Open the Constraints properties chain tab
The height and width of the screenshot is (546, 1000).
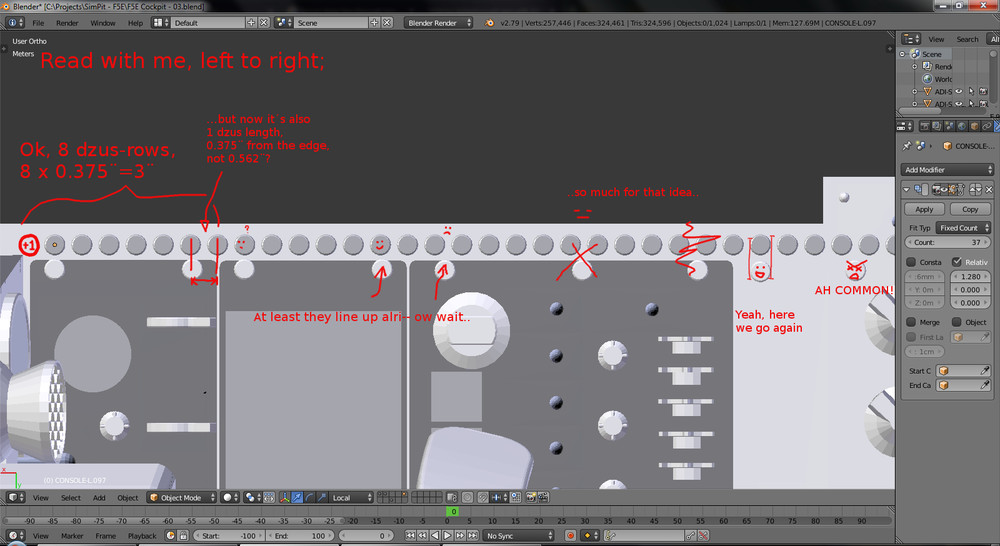(x=986, y=126)
